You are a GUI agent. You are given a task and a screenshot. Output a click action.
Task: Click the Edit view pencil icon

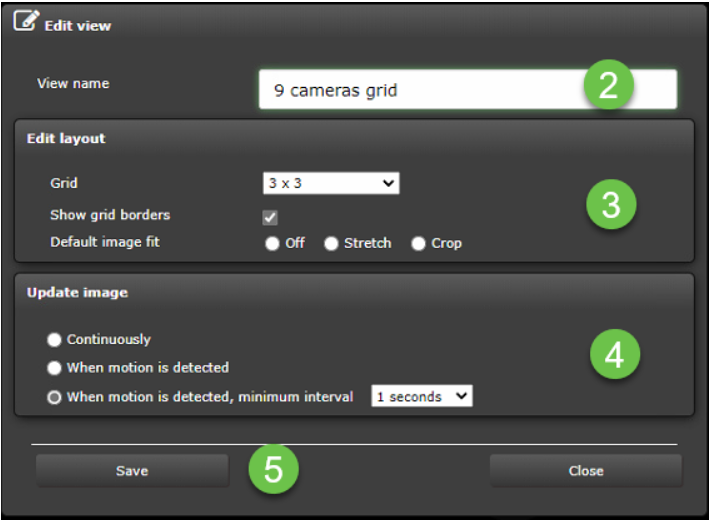click(x=25, y=22)
